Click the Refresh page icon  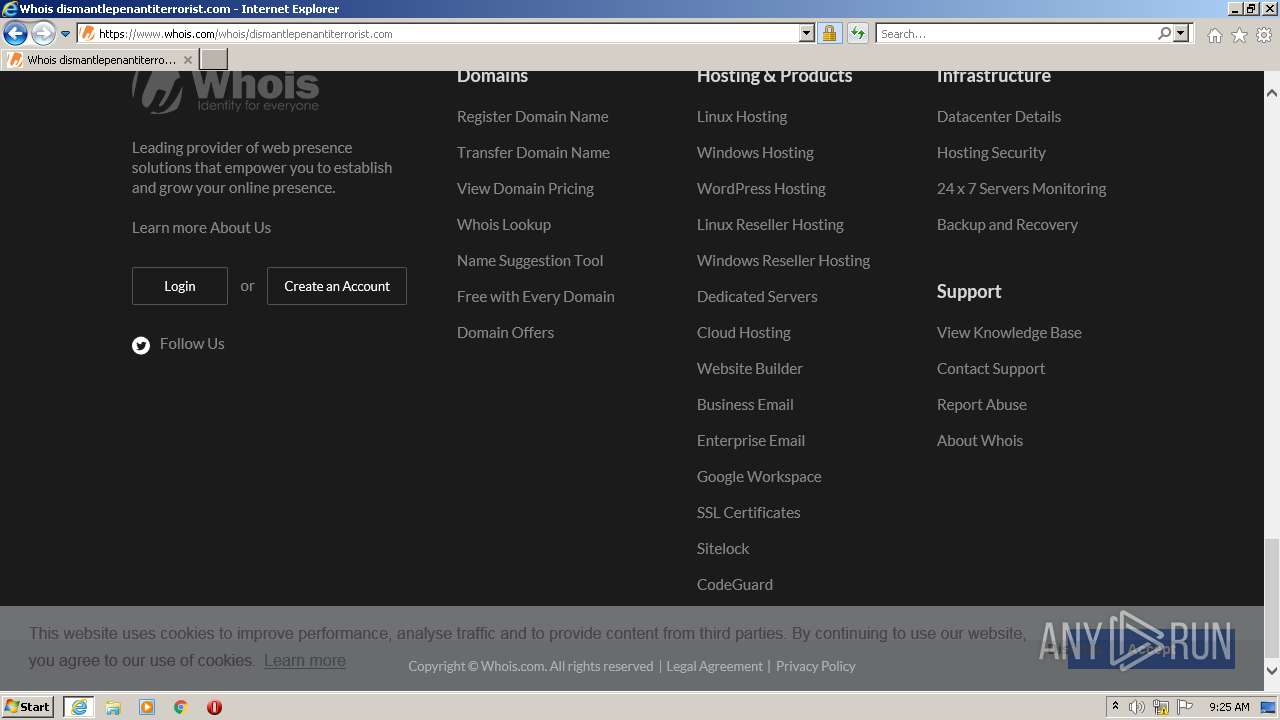857,34
